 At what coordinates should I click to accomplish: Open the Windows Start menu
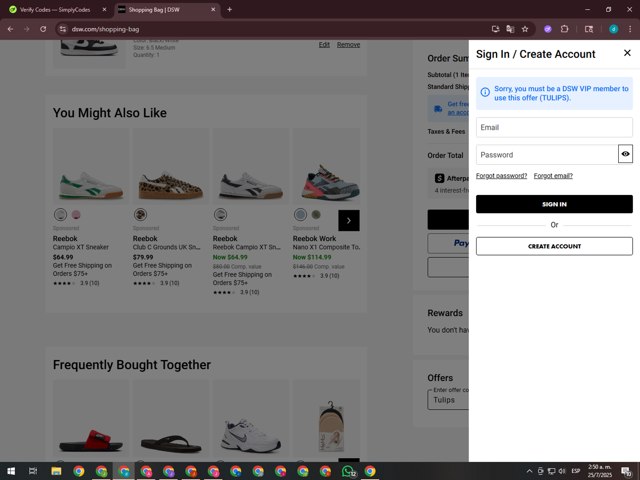pyautogui.click(x=11, y=471)
